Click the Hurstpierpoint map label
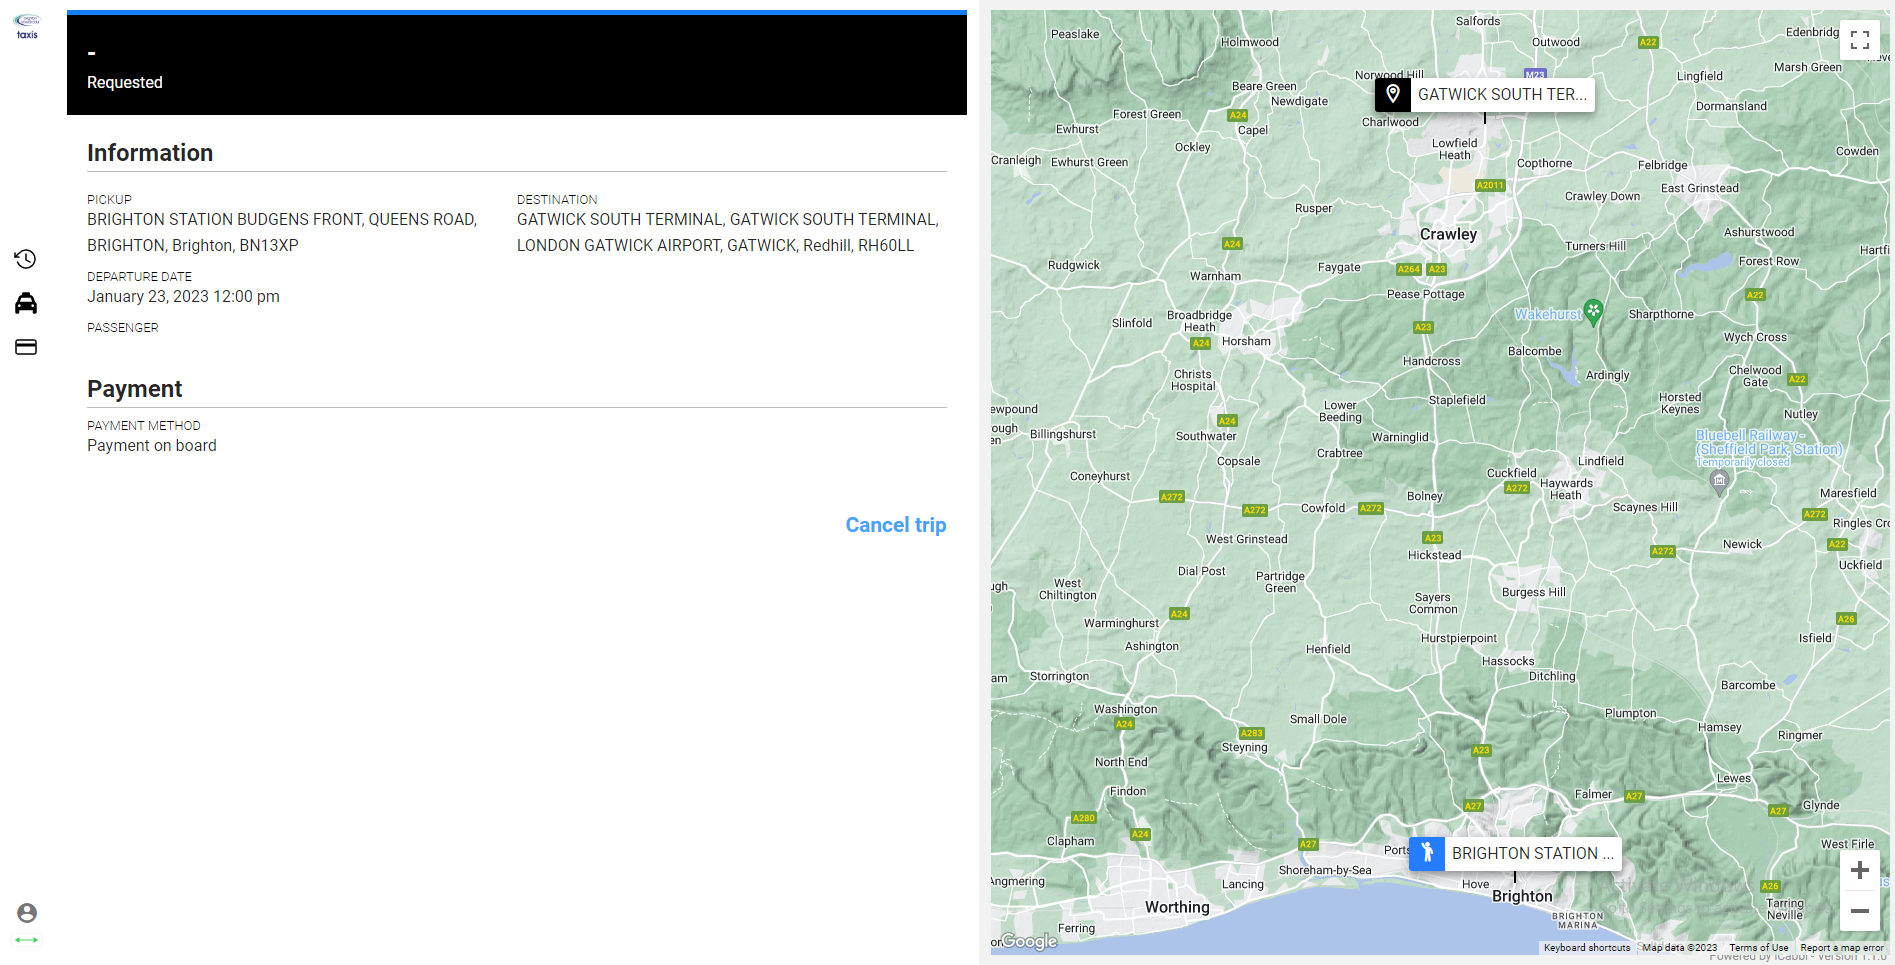This screenshot has width=1895, height=965. 1459,638
